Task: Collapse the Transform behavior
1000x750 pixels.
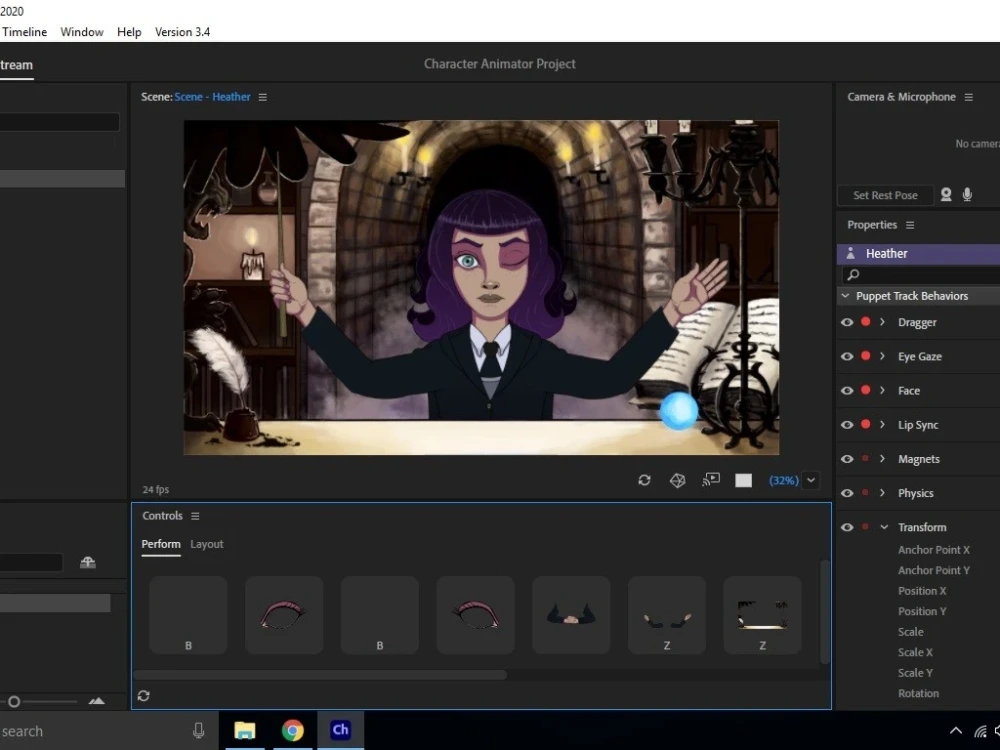Action: pos(884,527)
